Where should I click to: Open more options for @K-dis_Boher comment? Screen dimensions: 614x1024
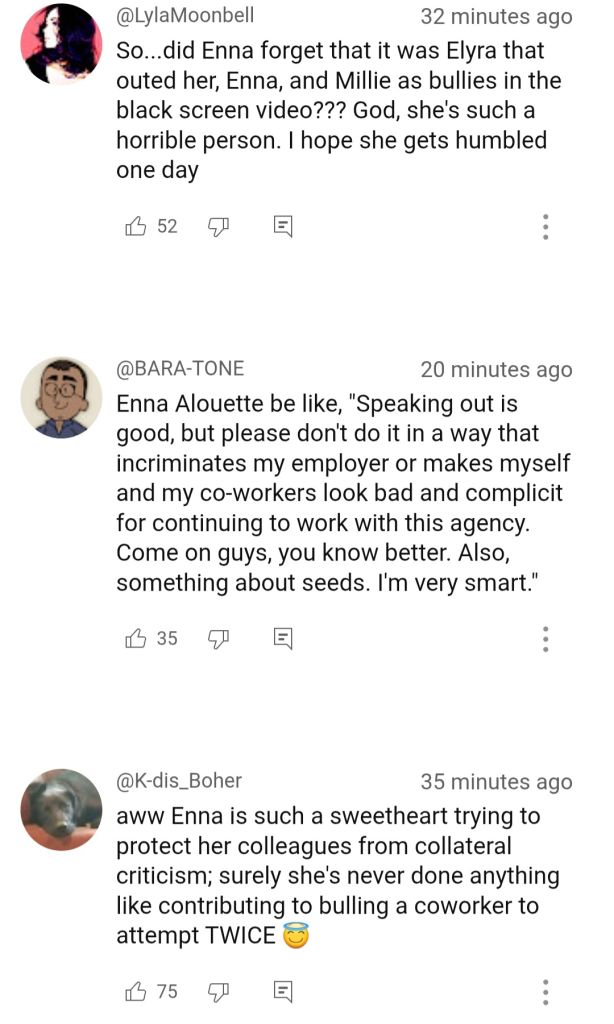pyautogui.click(x=545, y=991)
